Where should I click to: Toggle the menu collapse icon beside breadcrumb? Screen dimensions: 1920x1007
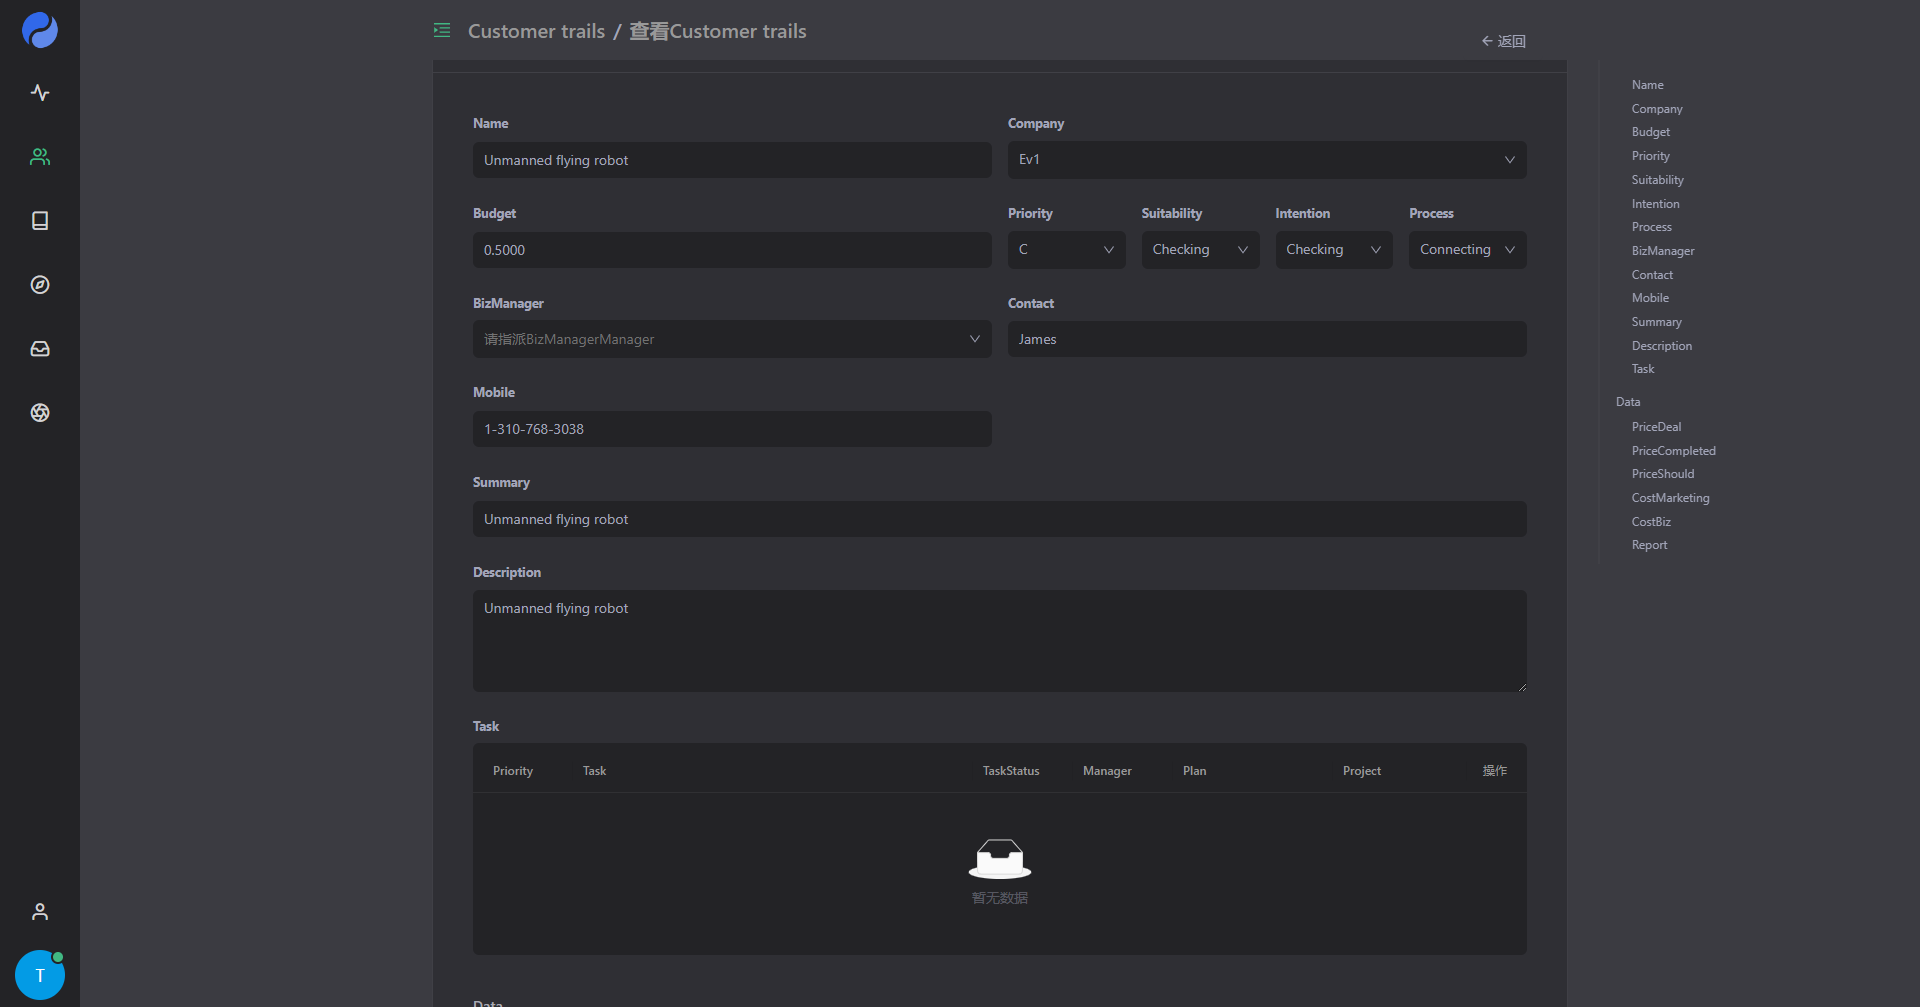click(442, 31)
